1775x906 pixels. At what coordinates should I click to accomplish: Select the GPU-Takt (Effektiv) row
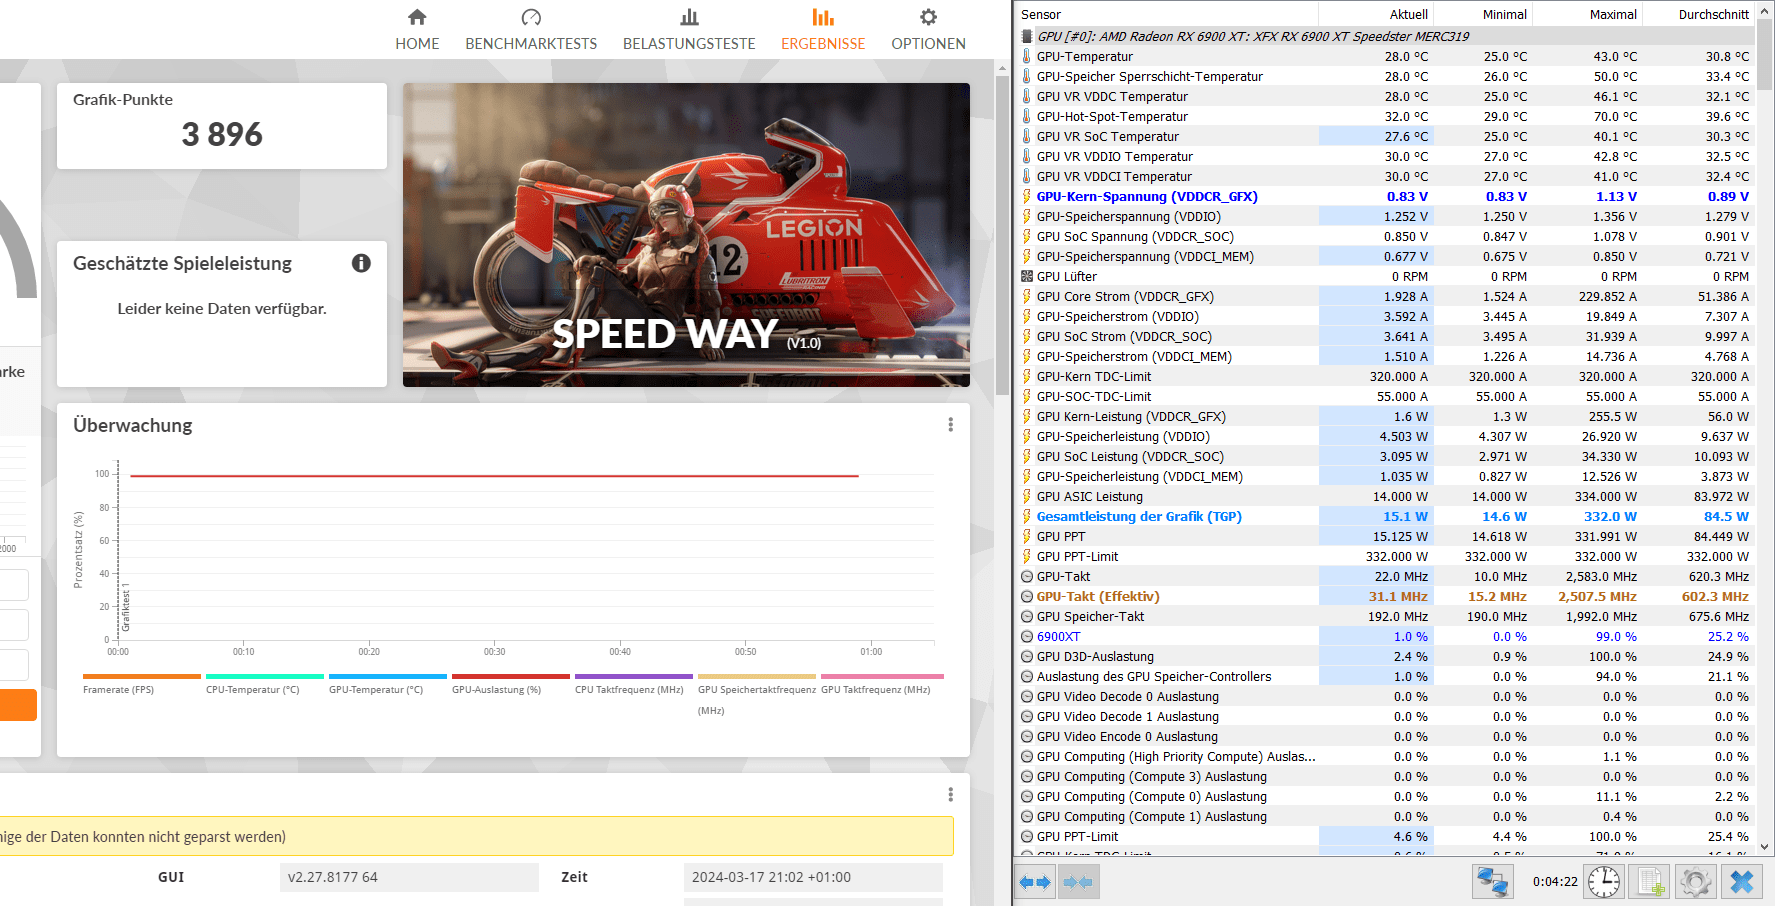1385,596
